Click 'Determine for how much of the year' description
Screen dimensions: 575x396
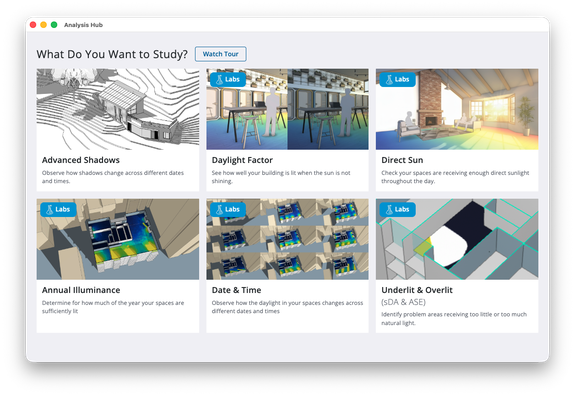(113, 307)
